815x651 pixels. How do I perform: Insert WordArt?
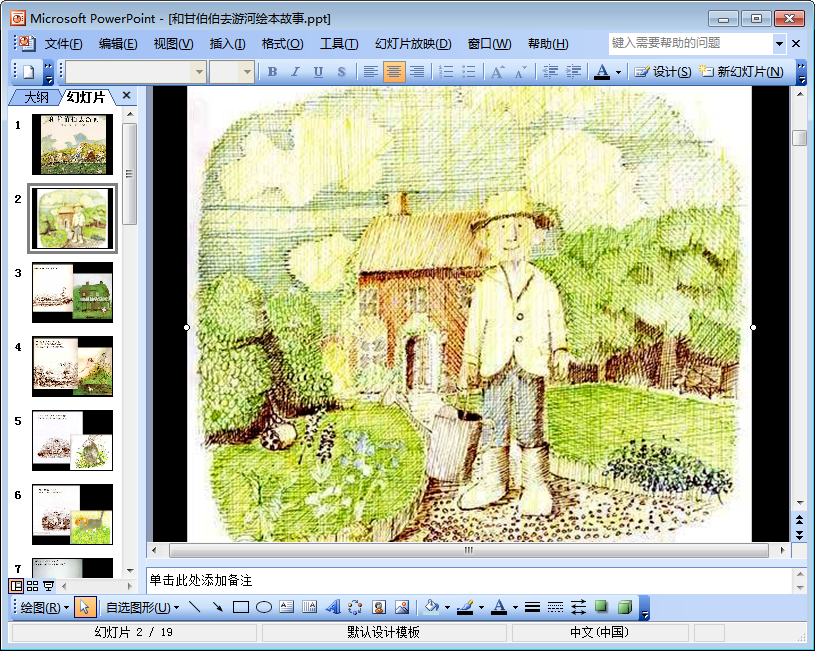click(333, 607)
